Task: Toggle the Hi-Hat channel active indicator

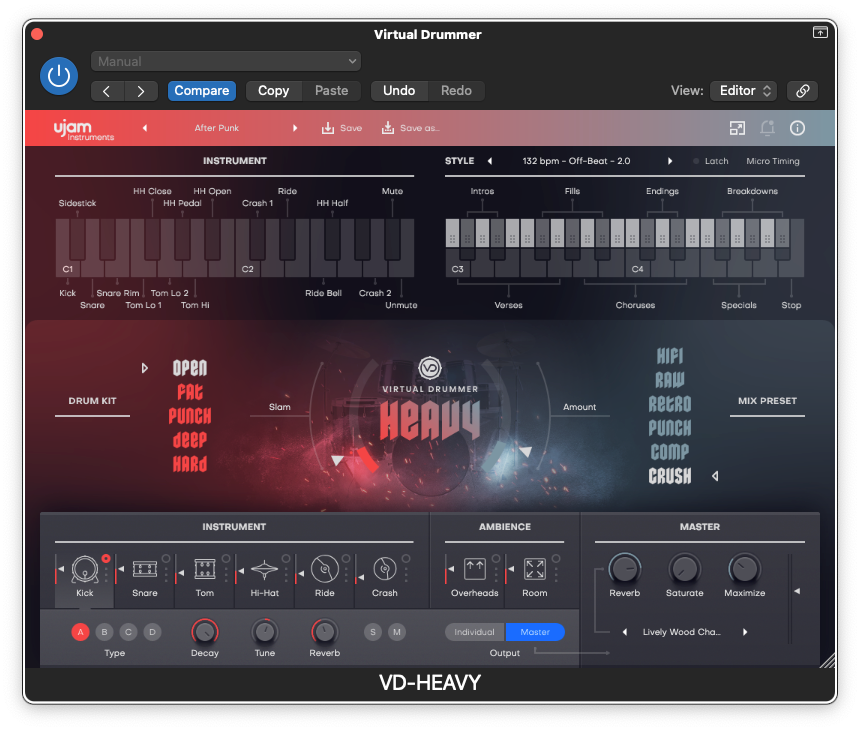Action: pyautogui.click(x=286, y=558)
